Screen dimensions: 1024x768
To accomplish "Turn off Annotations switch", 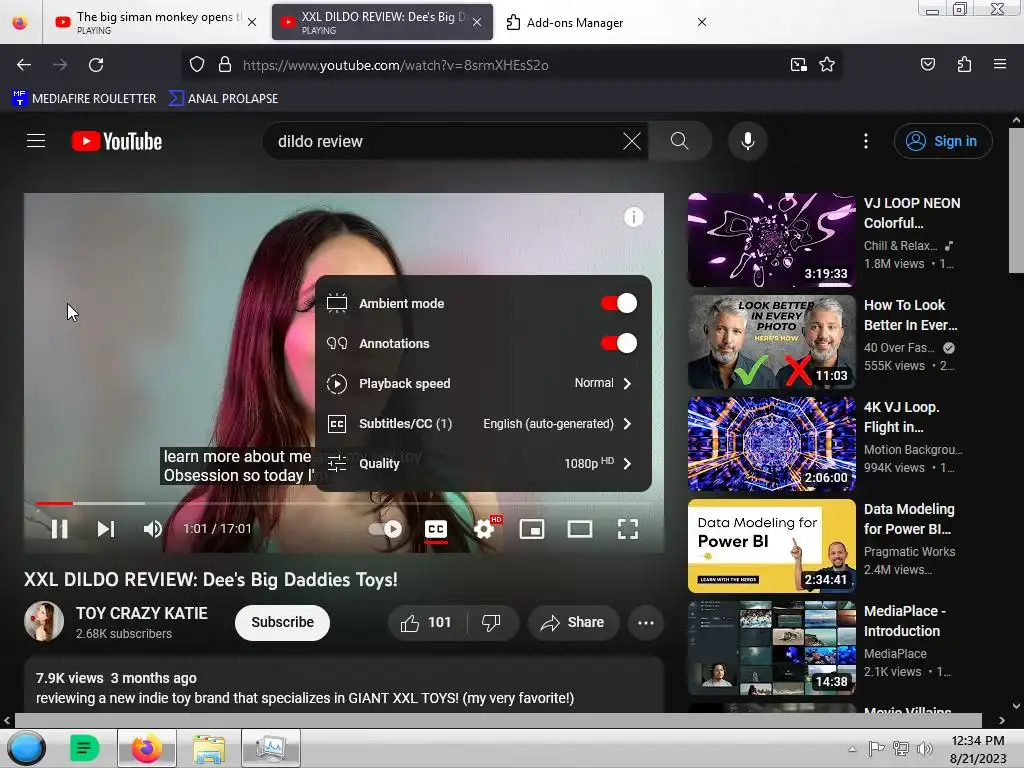I will coord(618,343).
